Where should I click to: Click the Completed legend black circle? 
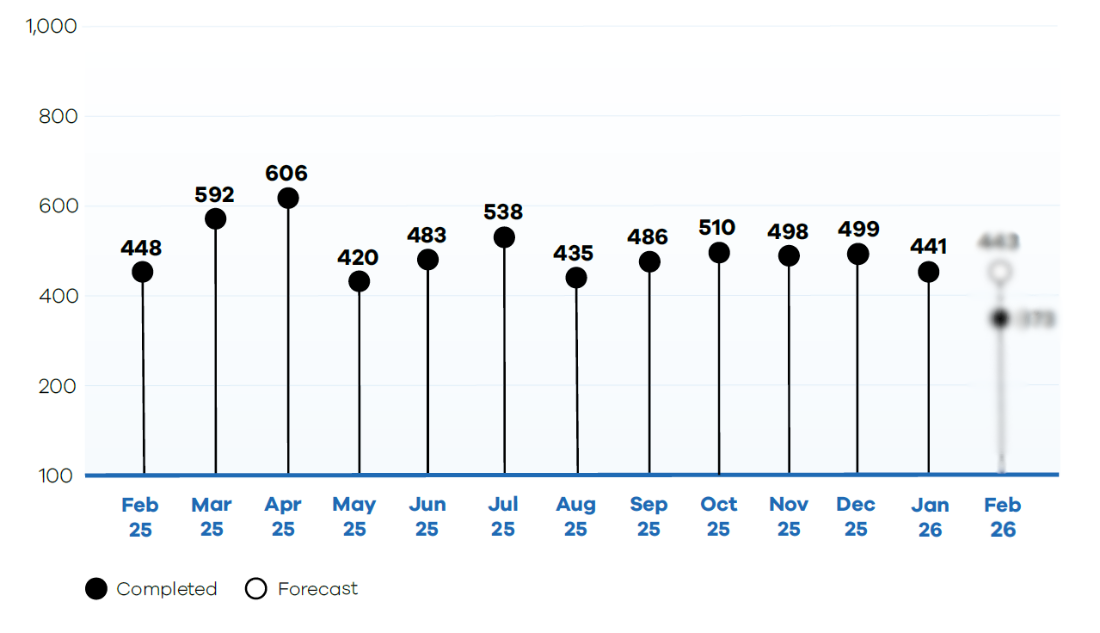(x=96, y=589)
